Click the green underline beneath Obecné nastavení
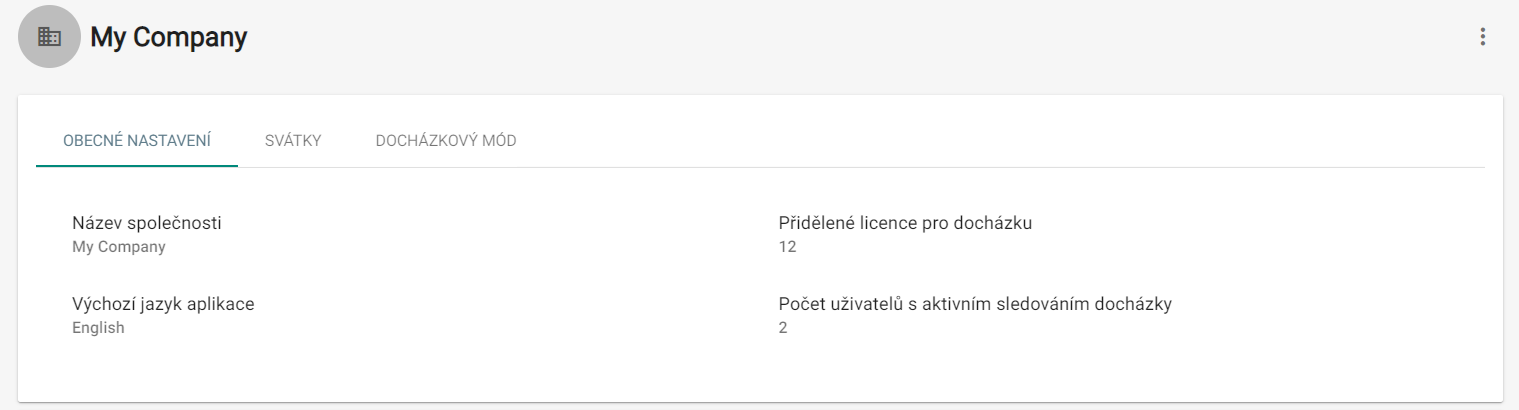 pos(137,165)
